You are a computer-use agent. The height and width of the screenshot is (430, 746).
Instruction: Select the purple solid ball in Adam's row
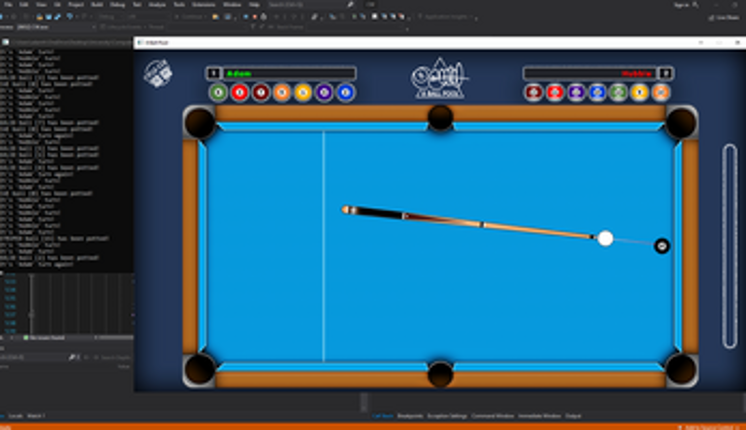click(324, 92)
